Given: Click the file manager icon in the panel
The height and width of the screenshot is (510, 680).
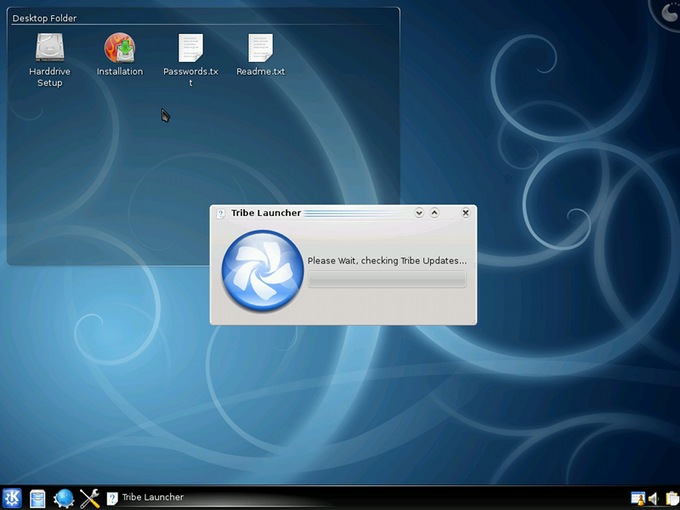Looking at the screenshot, I should 38,498.
